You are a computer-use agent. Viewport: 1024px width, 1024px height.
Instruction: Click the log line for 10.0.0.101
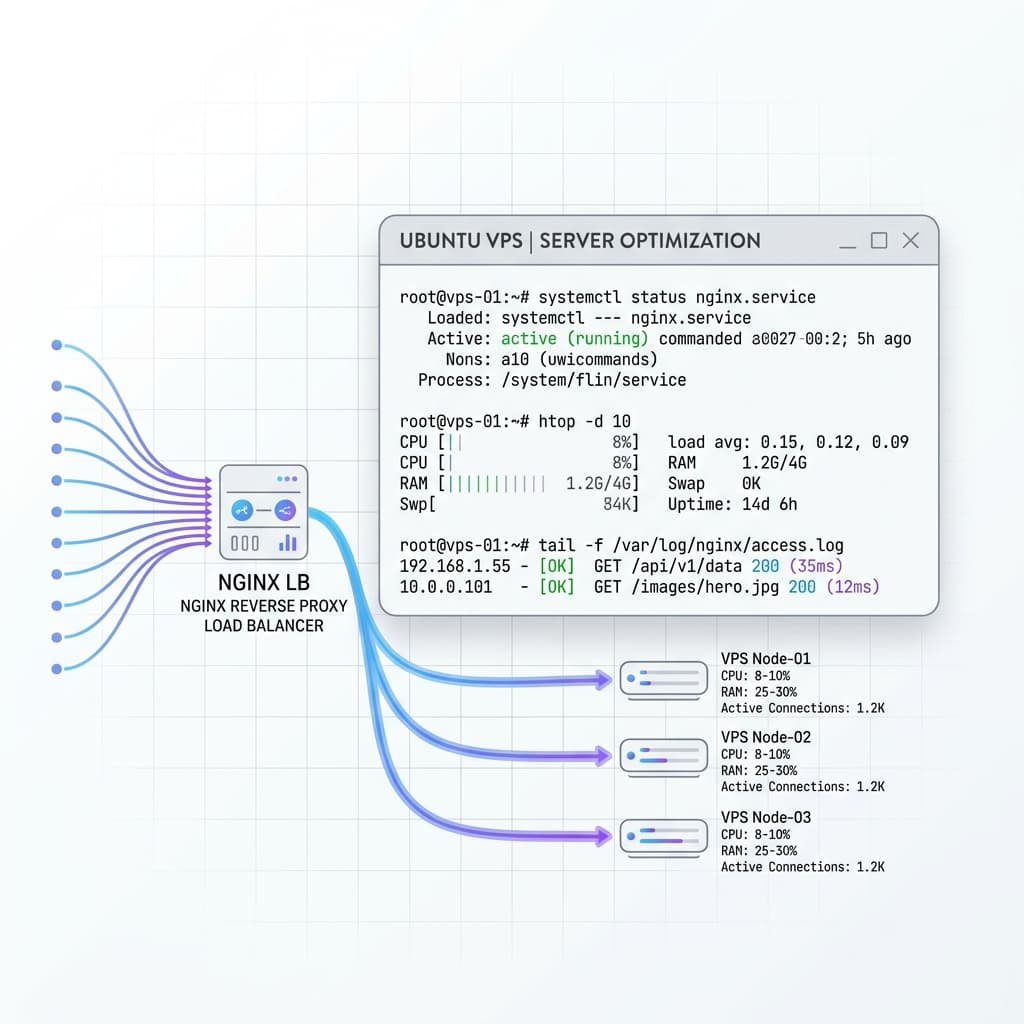(639, 587)
